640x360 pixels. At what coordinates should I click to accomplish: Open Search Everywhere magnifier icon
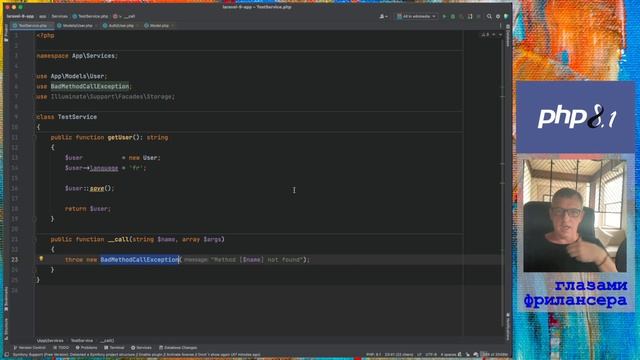coord(489,16)
